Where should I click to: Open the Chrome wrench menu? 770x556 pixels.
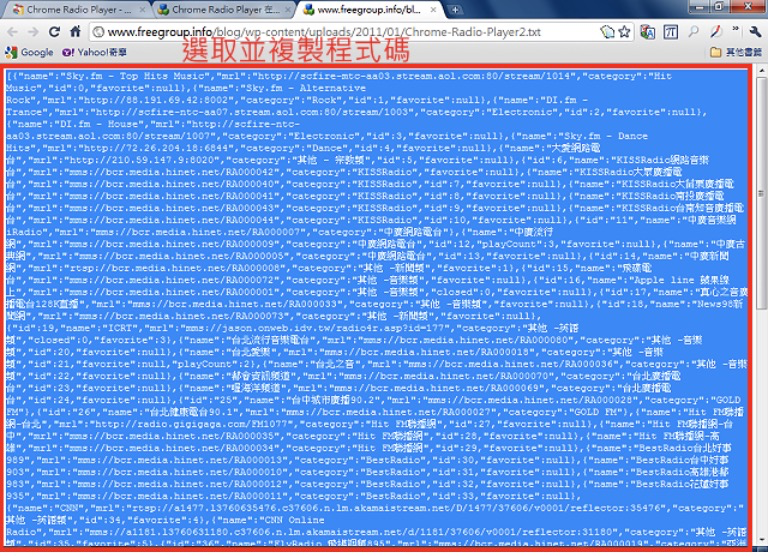click(x=755, y=32)
